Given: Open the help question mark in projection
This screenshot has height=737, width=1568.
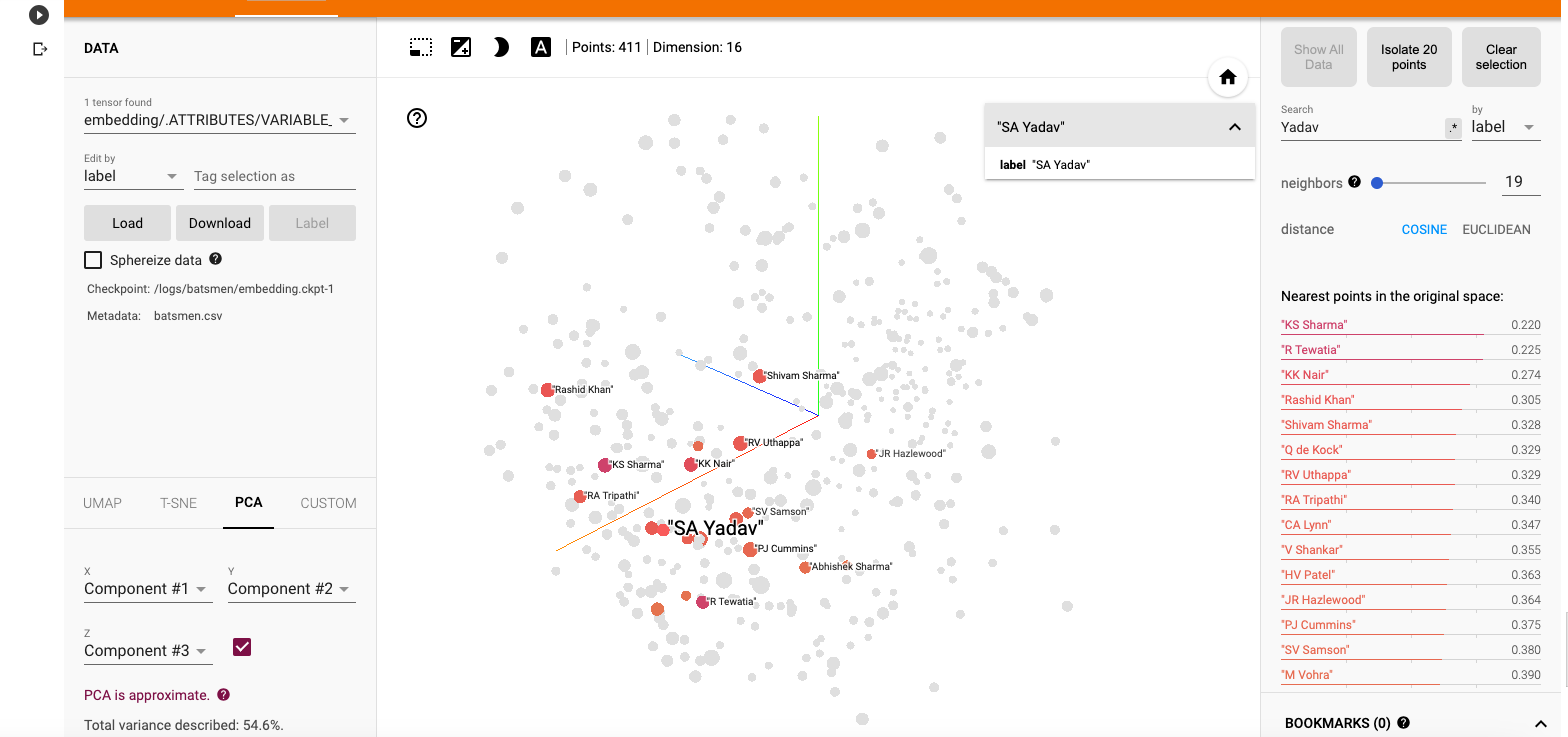Looking at the screenshot, I should click(418, 118).
